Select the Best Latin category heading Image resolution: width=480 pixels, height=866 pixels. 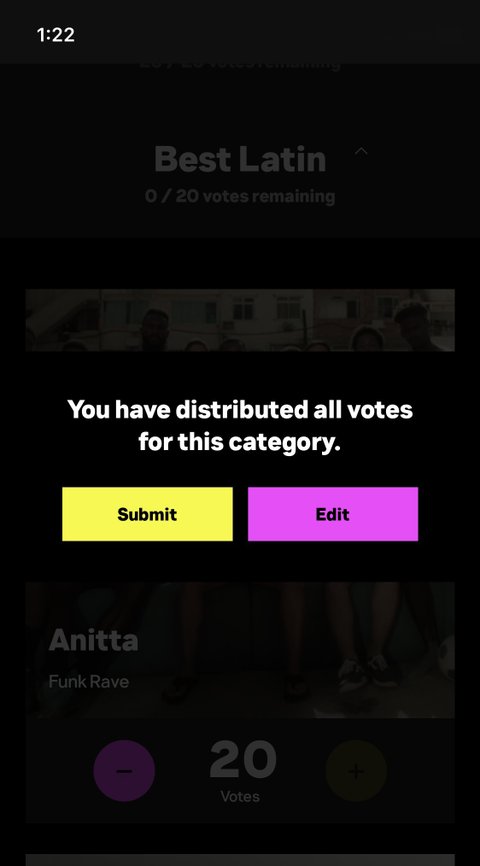pyautogui.click(x=240, y=159)
